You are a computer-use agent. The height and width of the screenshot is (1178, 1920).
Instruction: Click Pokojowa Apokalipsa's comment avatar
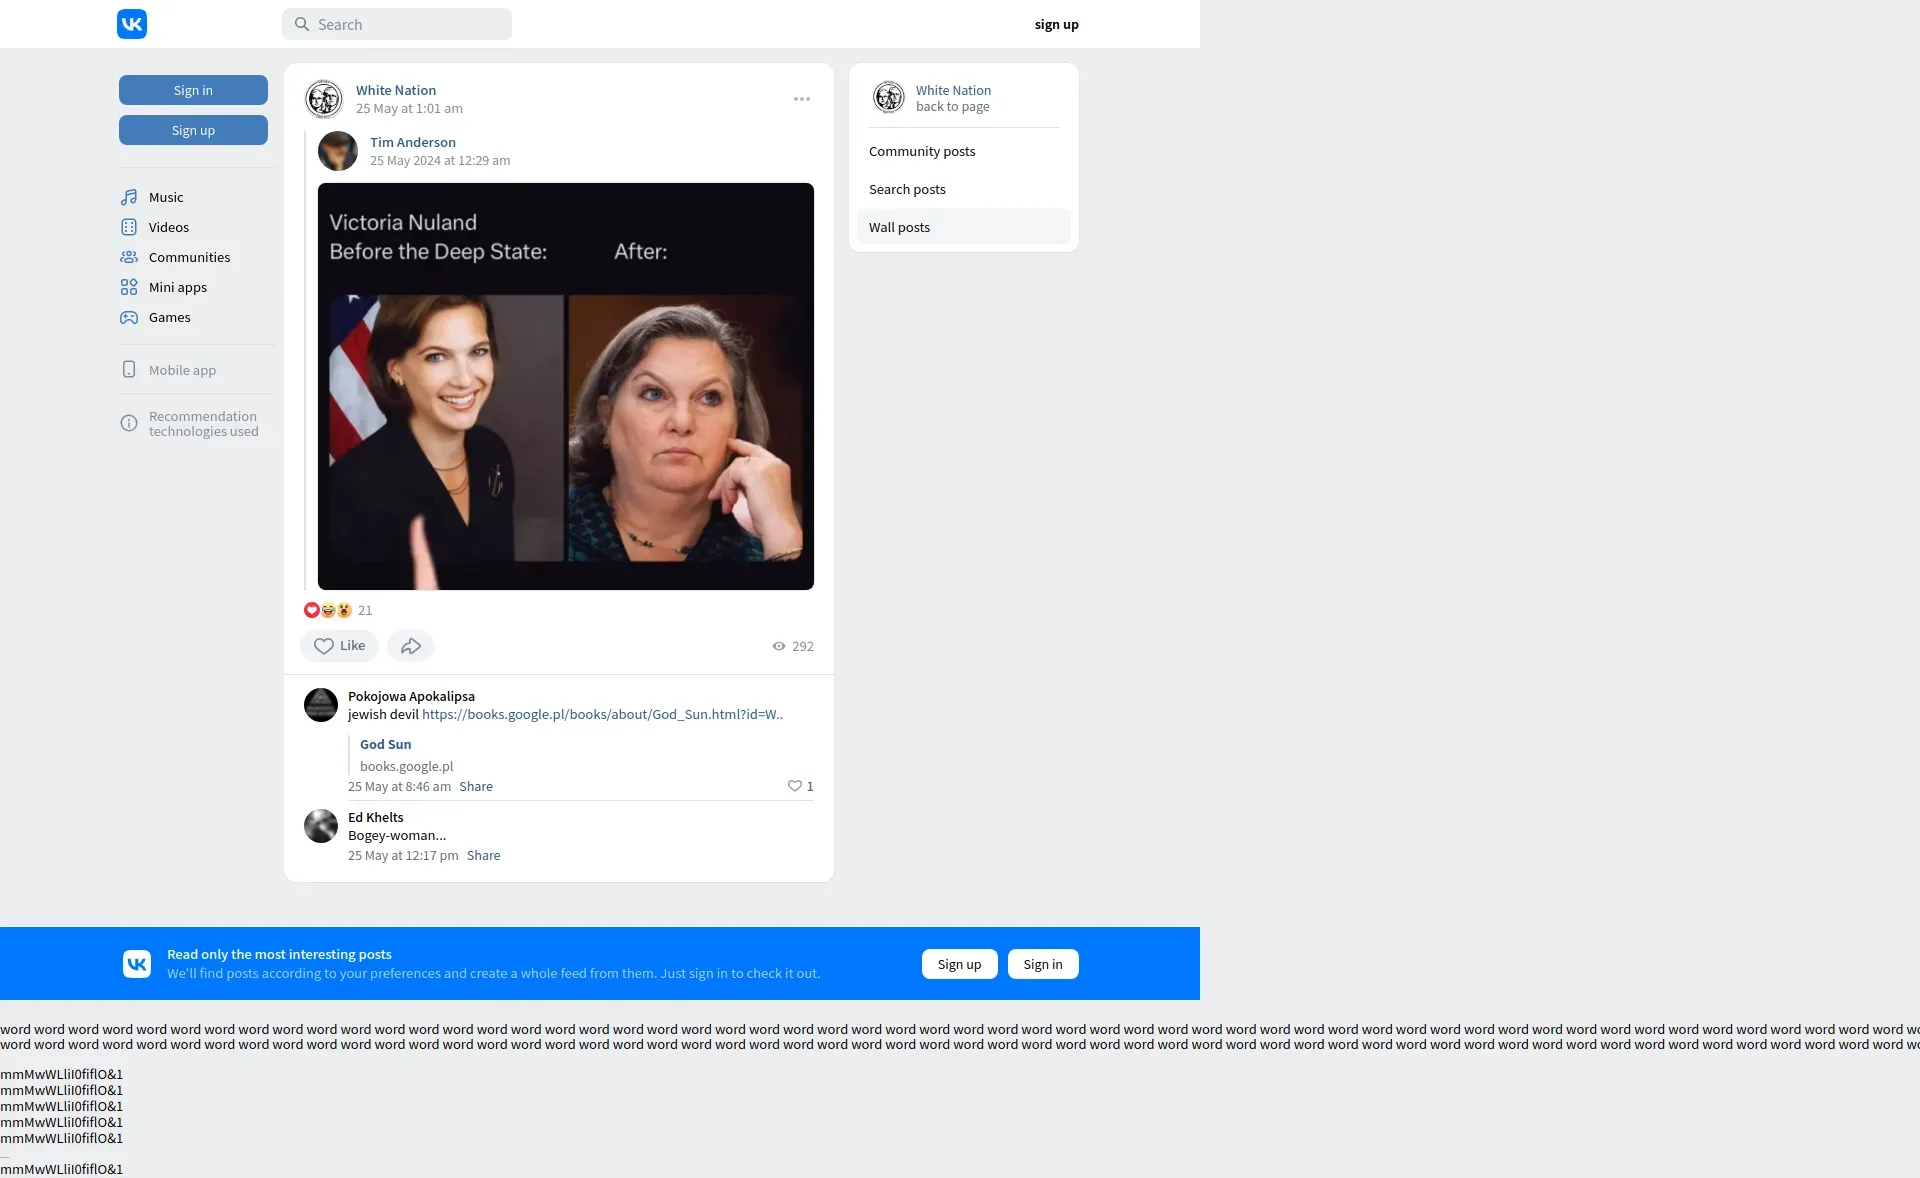tap(321, 705)
